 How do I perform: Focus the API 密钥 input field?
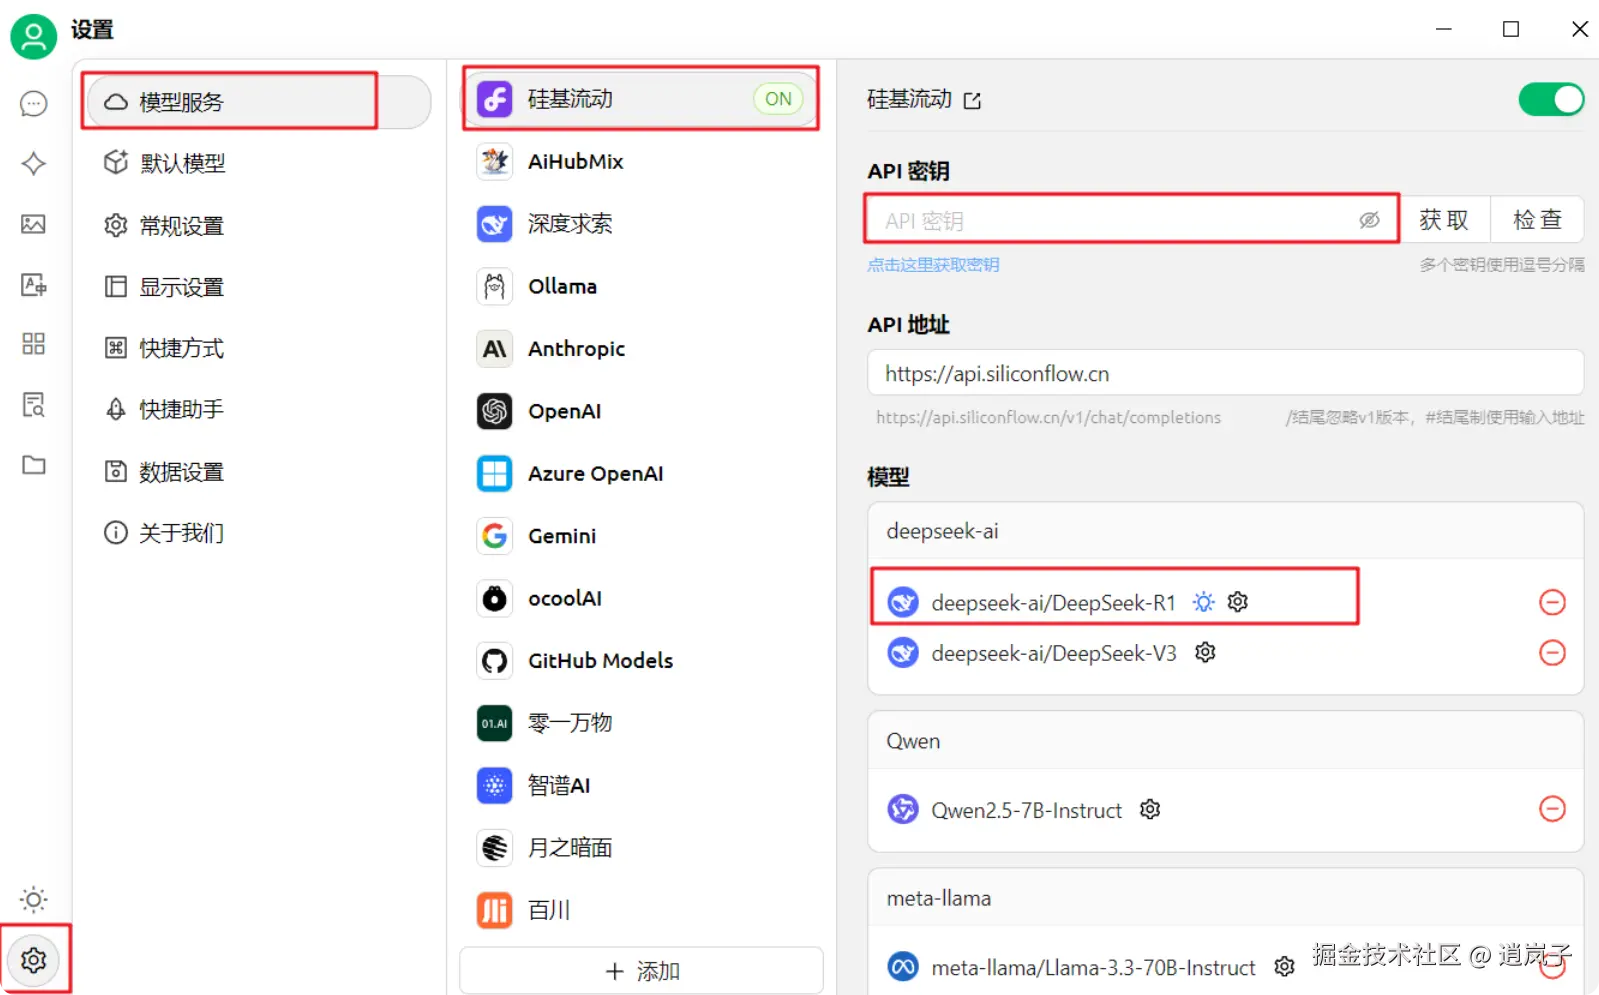(1132, 220)
